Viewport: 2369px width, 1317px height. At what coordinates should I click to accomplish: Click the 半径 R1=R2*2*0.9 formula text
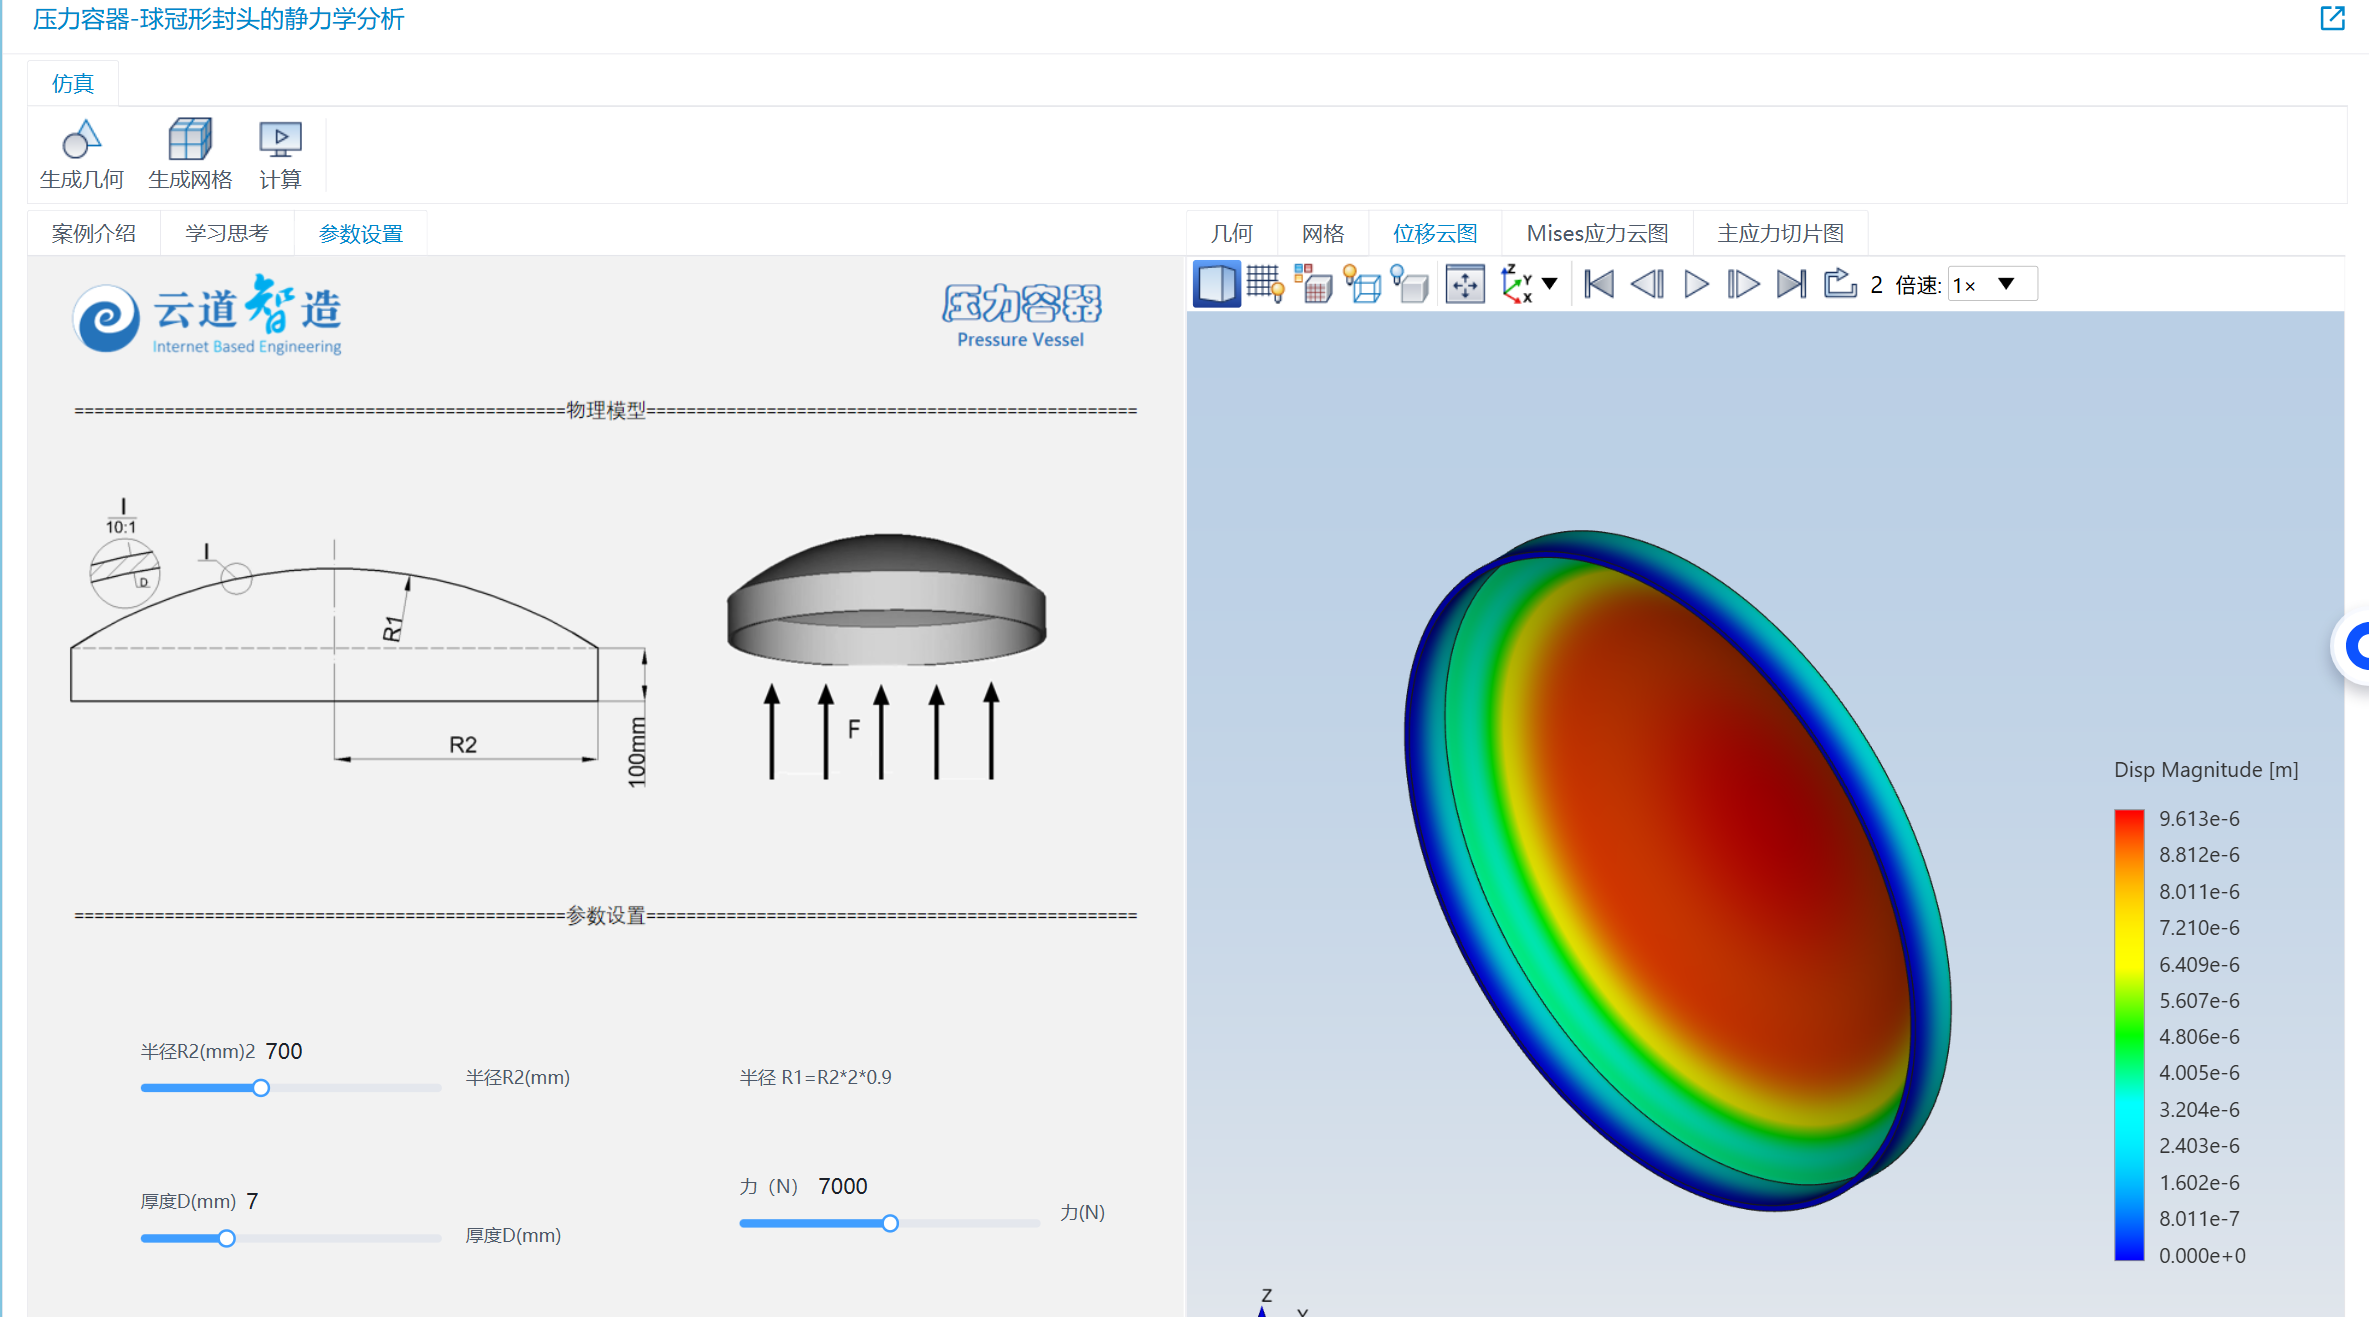point(815,1077)
